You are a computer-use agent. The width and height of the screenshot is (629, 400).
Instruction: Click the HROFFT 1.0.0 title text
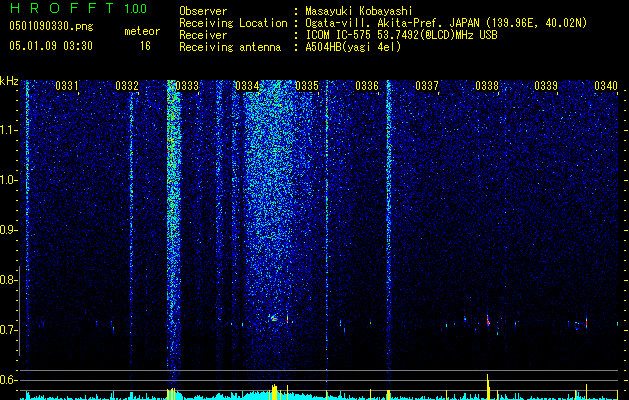pyautogui.click(x=78, y=8)
